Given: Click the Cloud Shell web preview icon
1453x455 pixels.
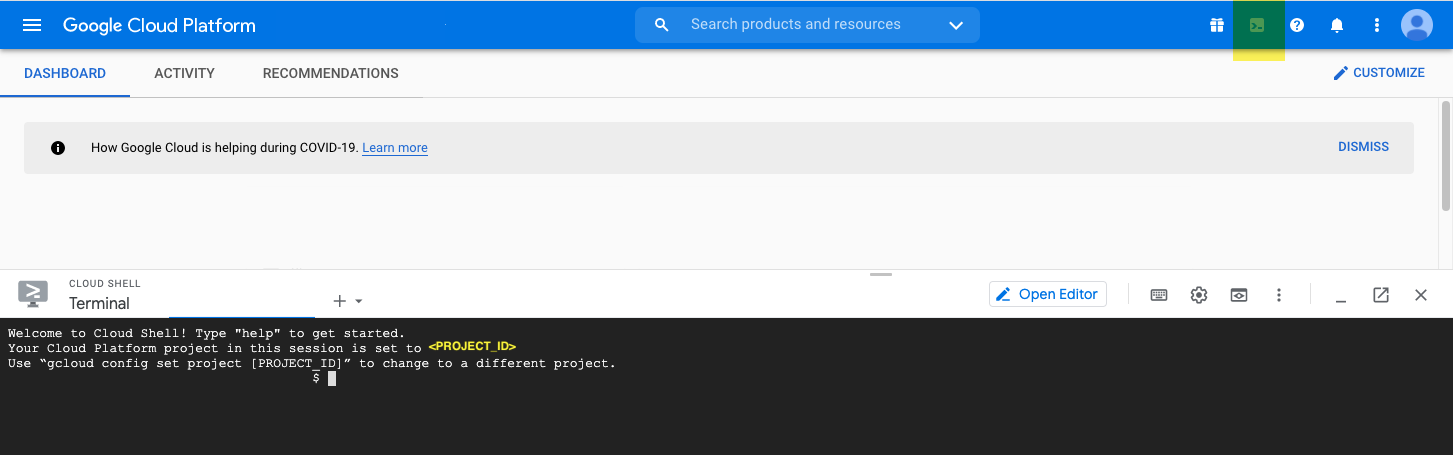Looking at the screenshot, I should pyautogui.click(x=1239, y=295).
